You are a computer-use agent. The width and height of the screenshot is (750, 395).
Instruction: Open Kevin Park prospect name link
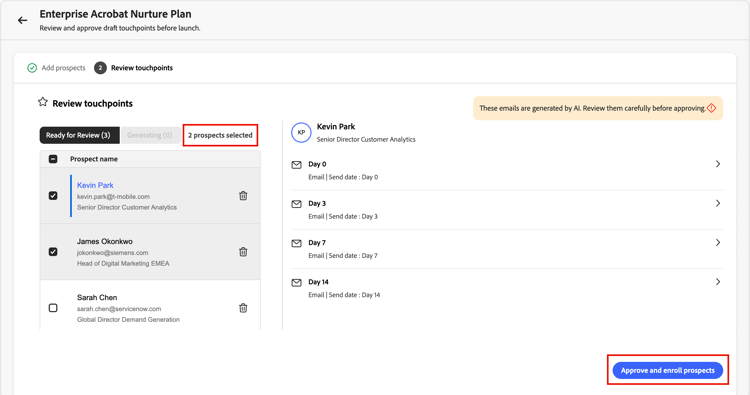95,185
